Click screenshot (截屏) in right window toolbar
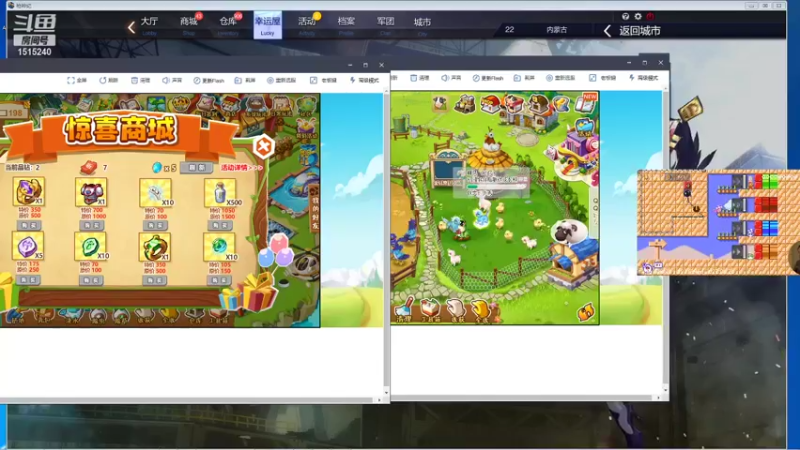800x450 pixels. pos(524,78)
